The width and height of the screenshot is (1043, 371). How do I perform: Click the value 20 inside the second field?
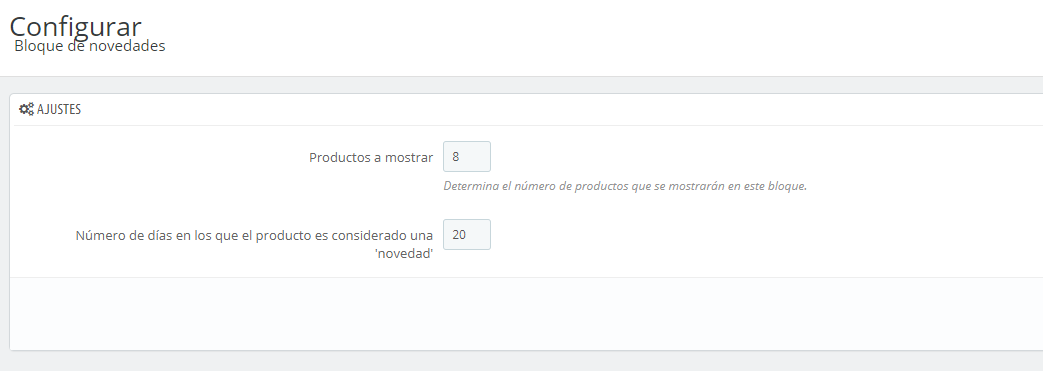459,235
